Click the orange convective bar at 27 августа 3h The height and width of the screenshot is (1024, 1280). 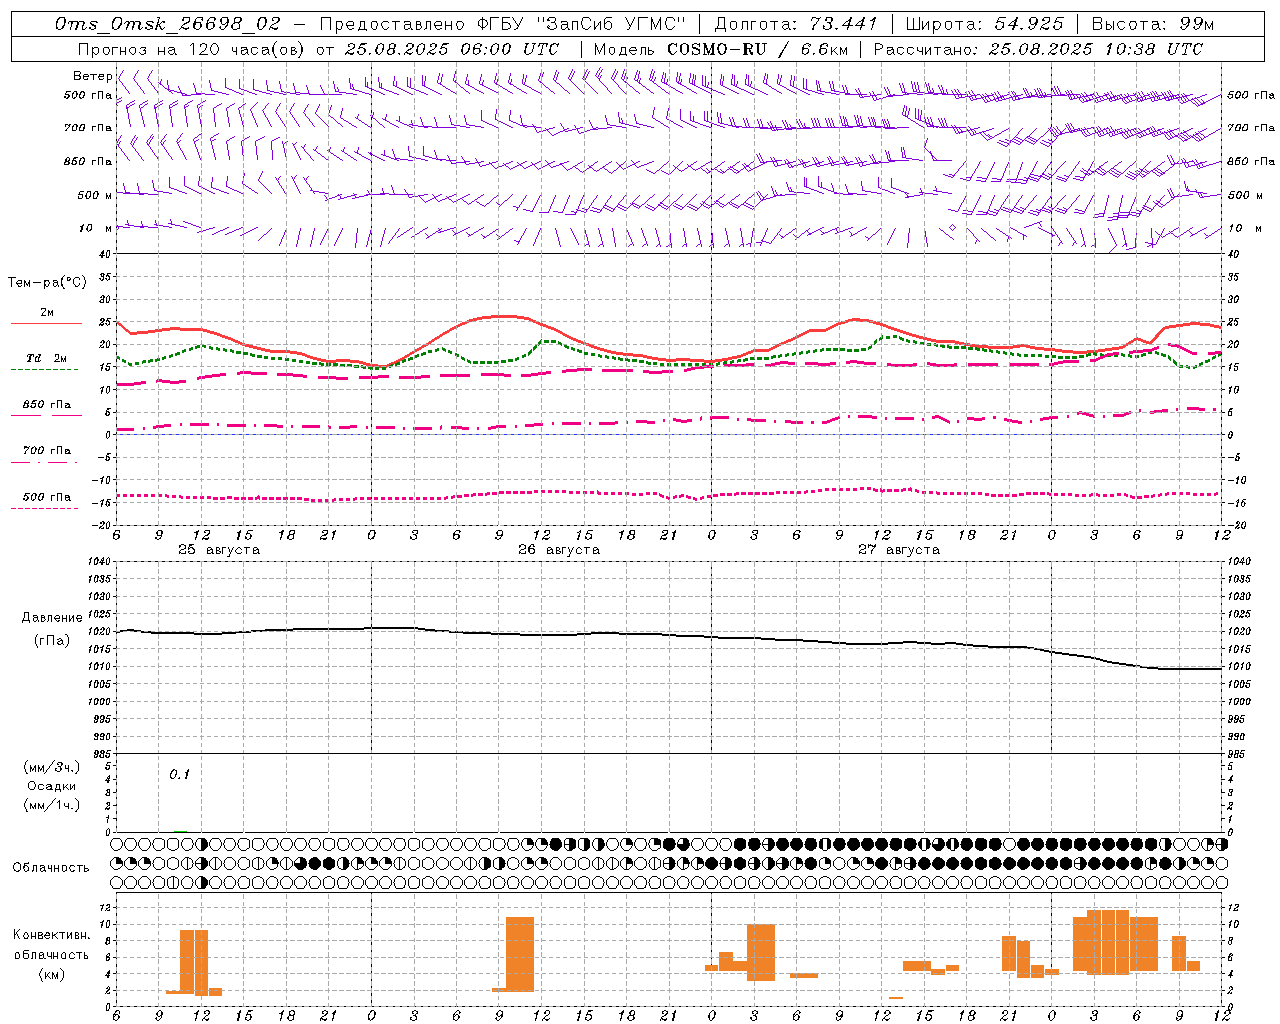click(761, 952)
